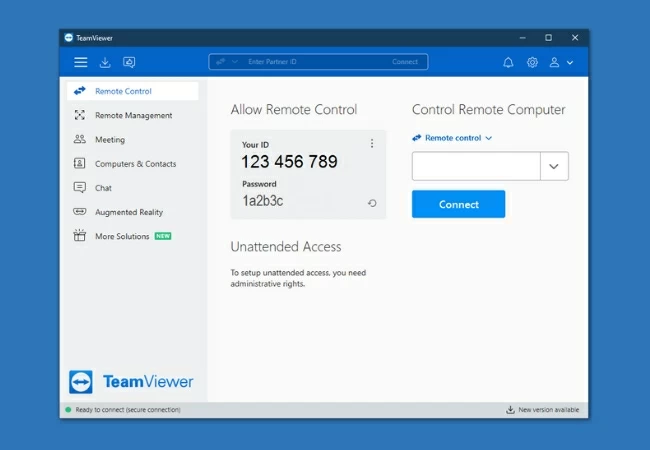The image size is (650, 450).
Task: Open settings via the gear icon
Action: coord(532,62)
